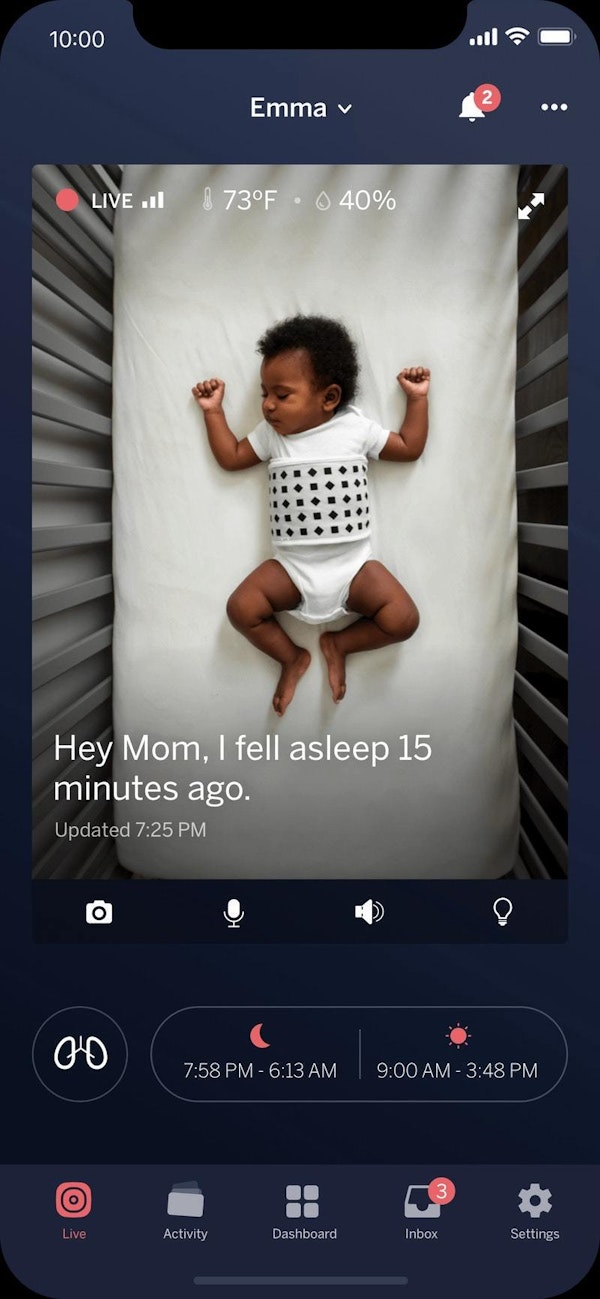Click the 73°F temperature reading
Screen dimensions: 600x1299
point(239,200)
